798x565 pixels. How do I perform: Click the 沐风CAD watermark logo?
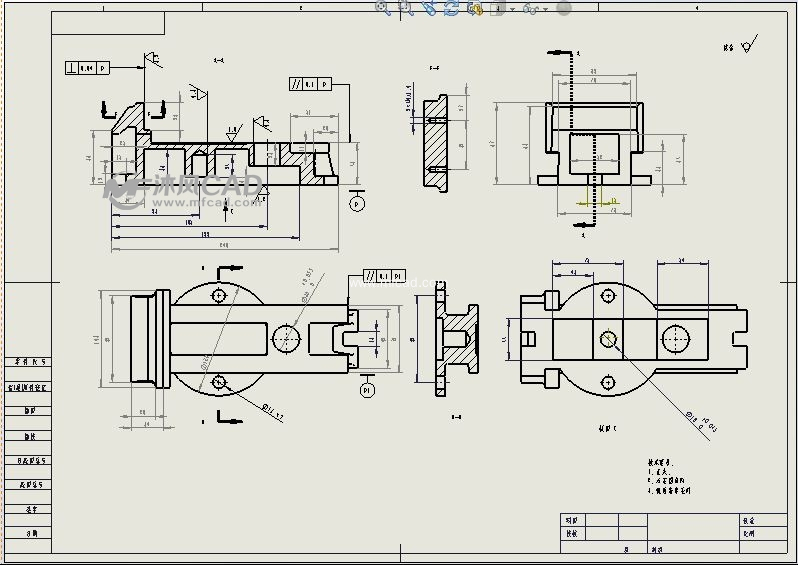point(185,188)
